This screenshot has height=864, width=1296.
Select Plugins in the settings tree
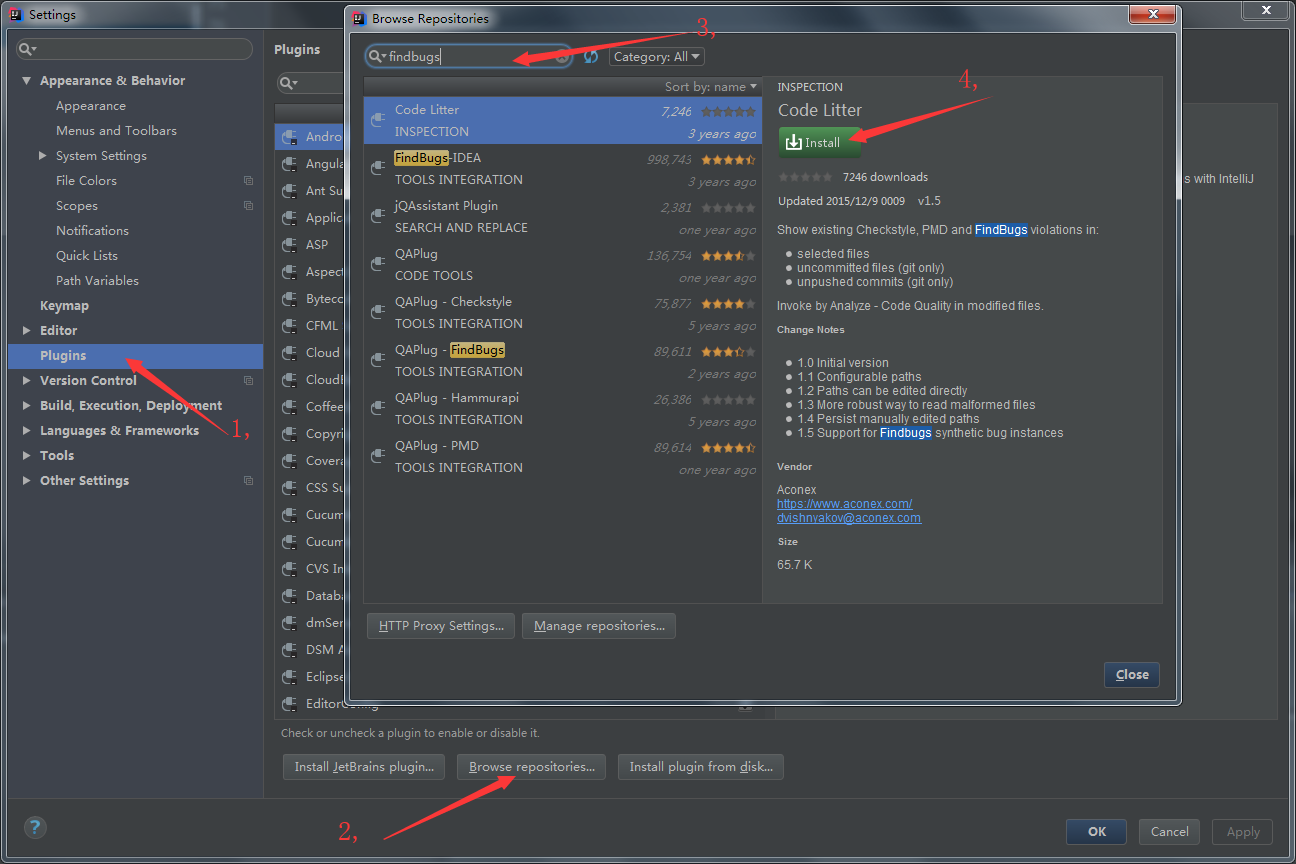(135, 356)
